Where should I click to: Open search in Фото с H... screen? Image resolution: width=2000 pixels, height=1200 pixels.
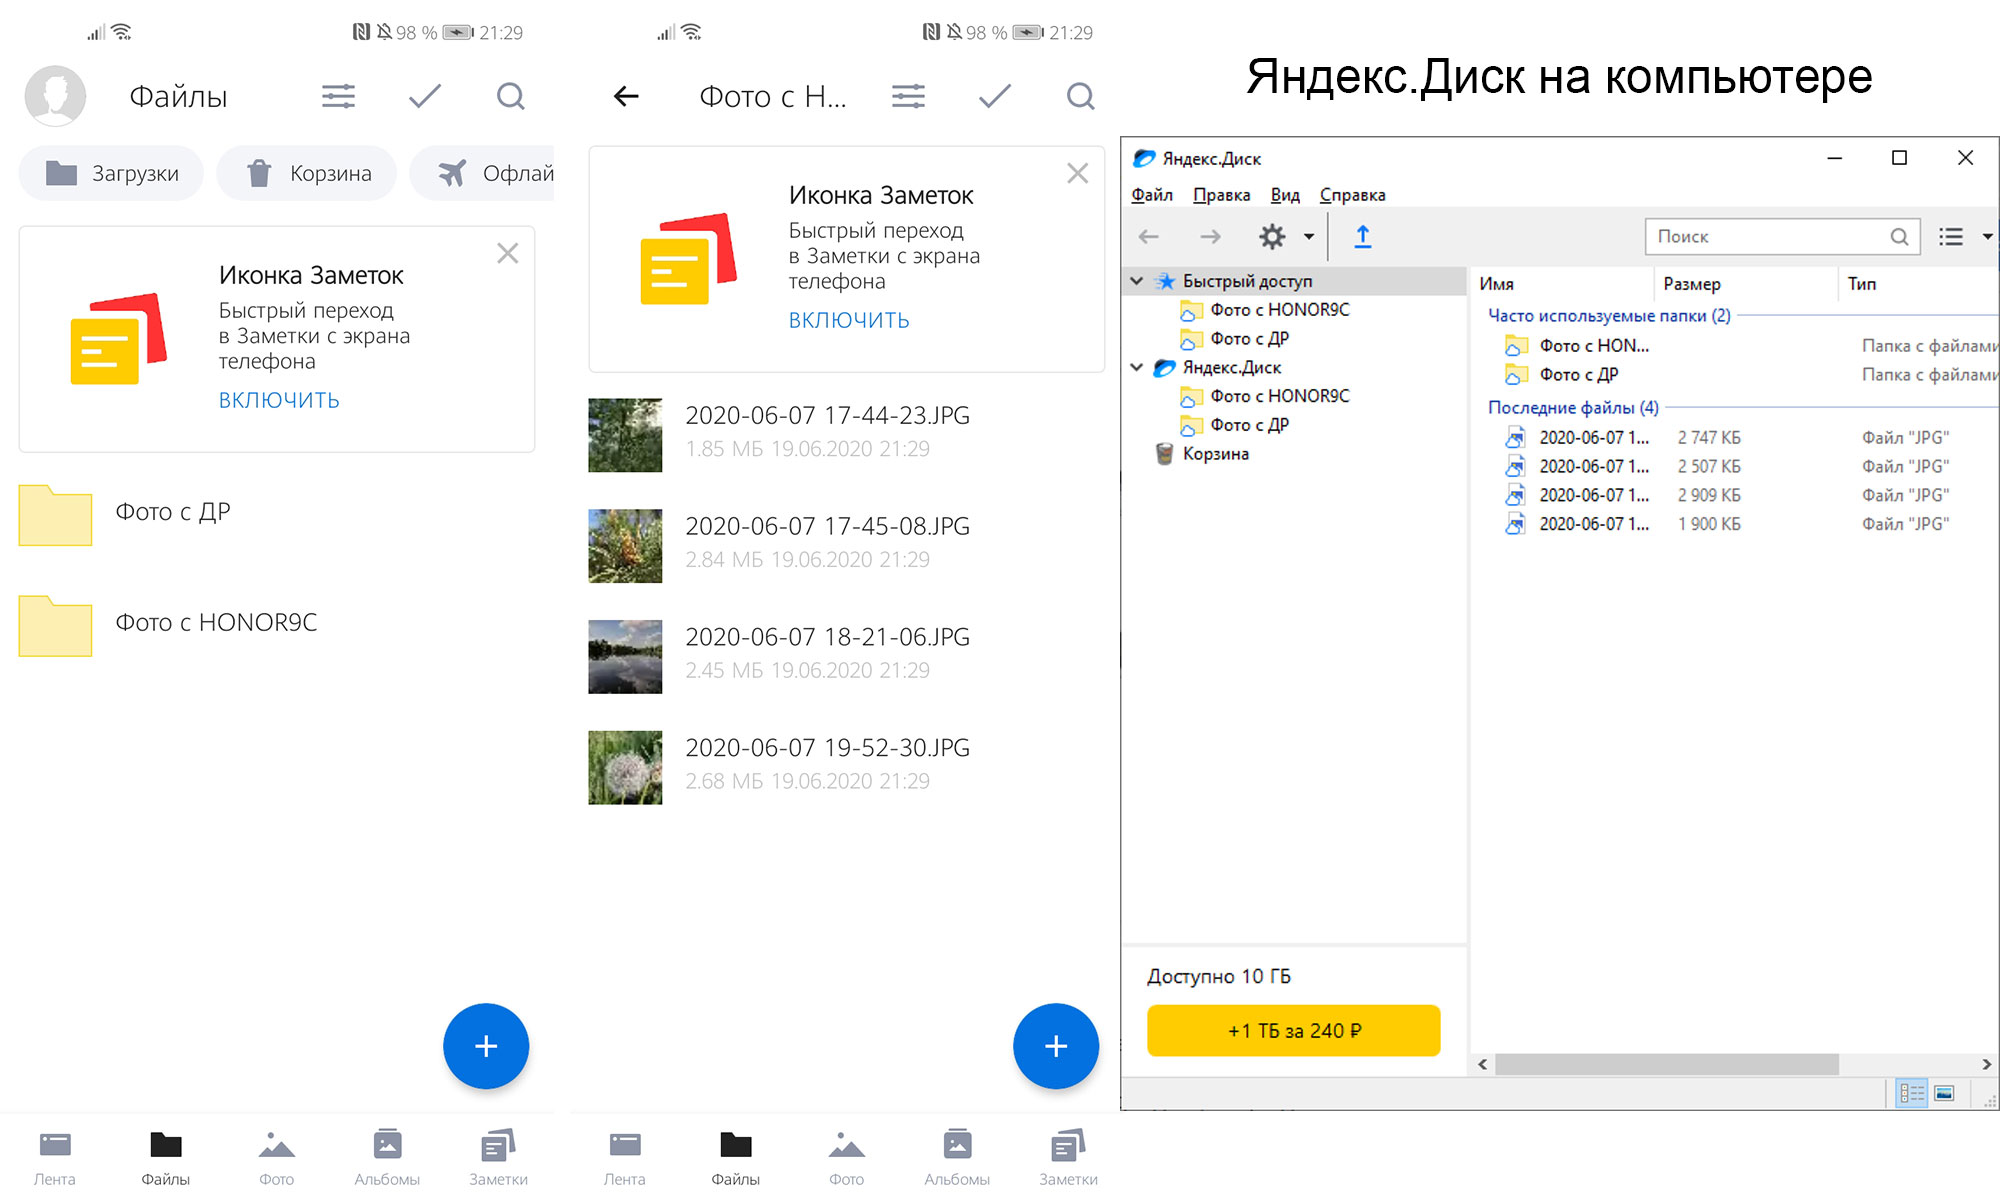pyautogui.click(x=1081, y=96)
